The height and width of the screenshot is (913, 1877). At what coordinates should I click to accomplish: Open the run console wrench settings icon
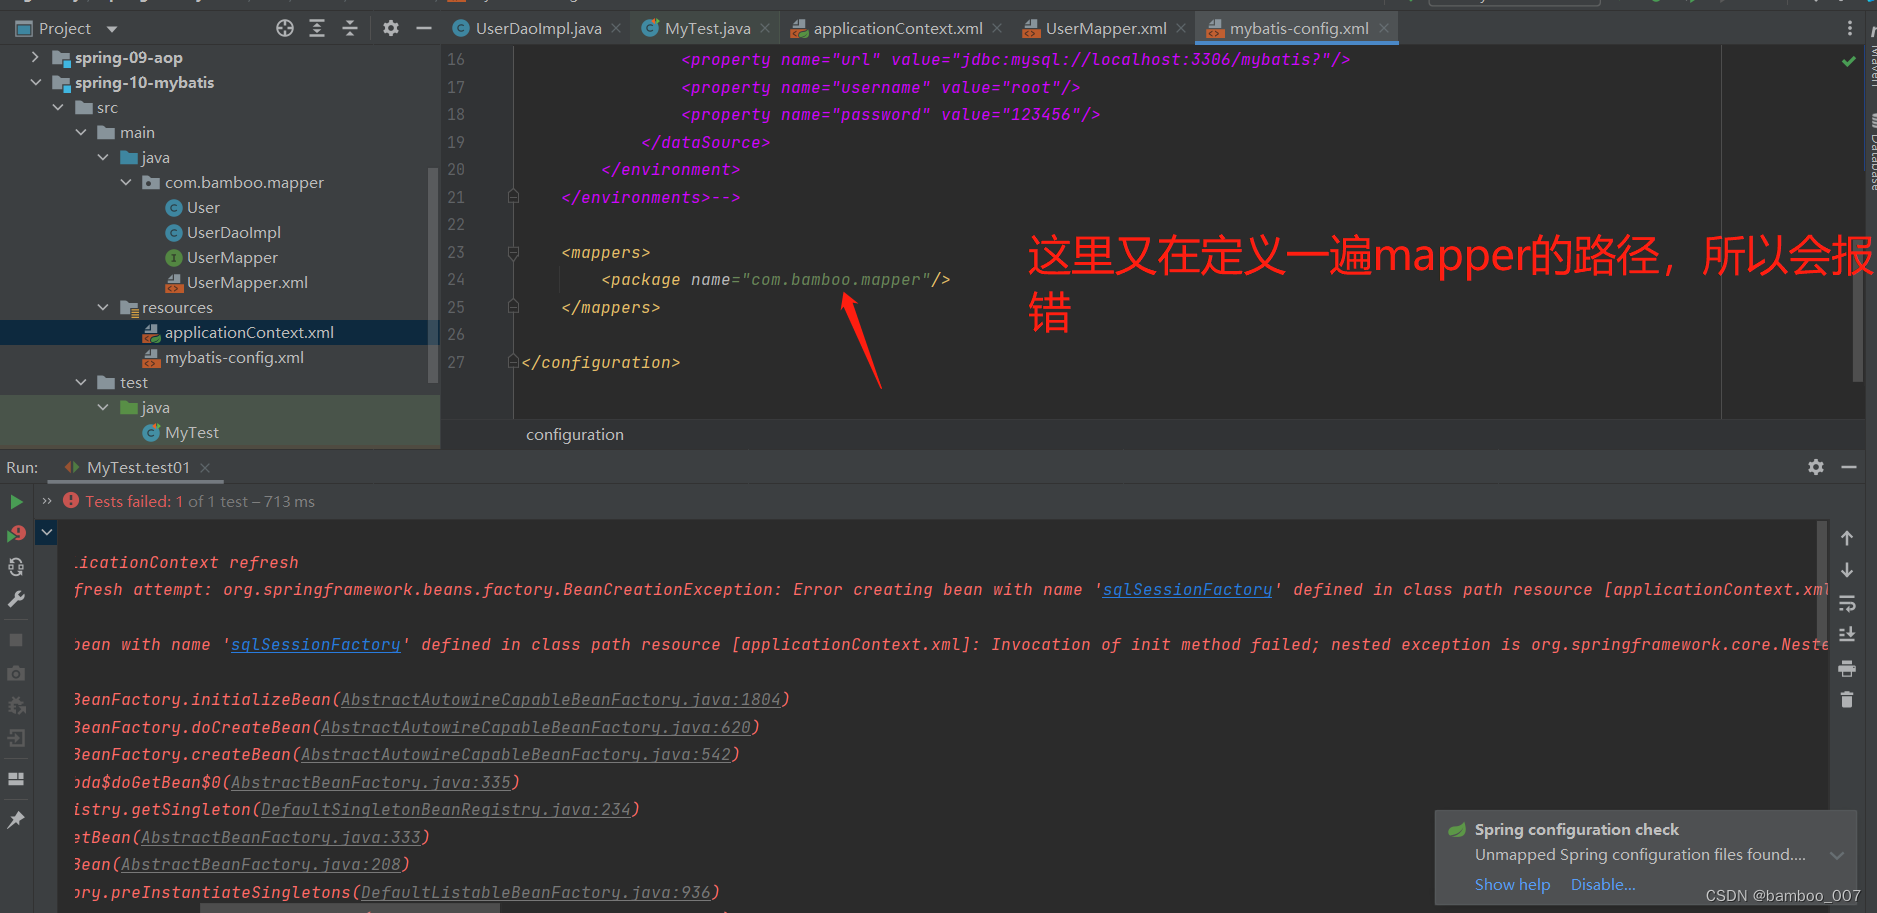(16, 598)
